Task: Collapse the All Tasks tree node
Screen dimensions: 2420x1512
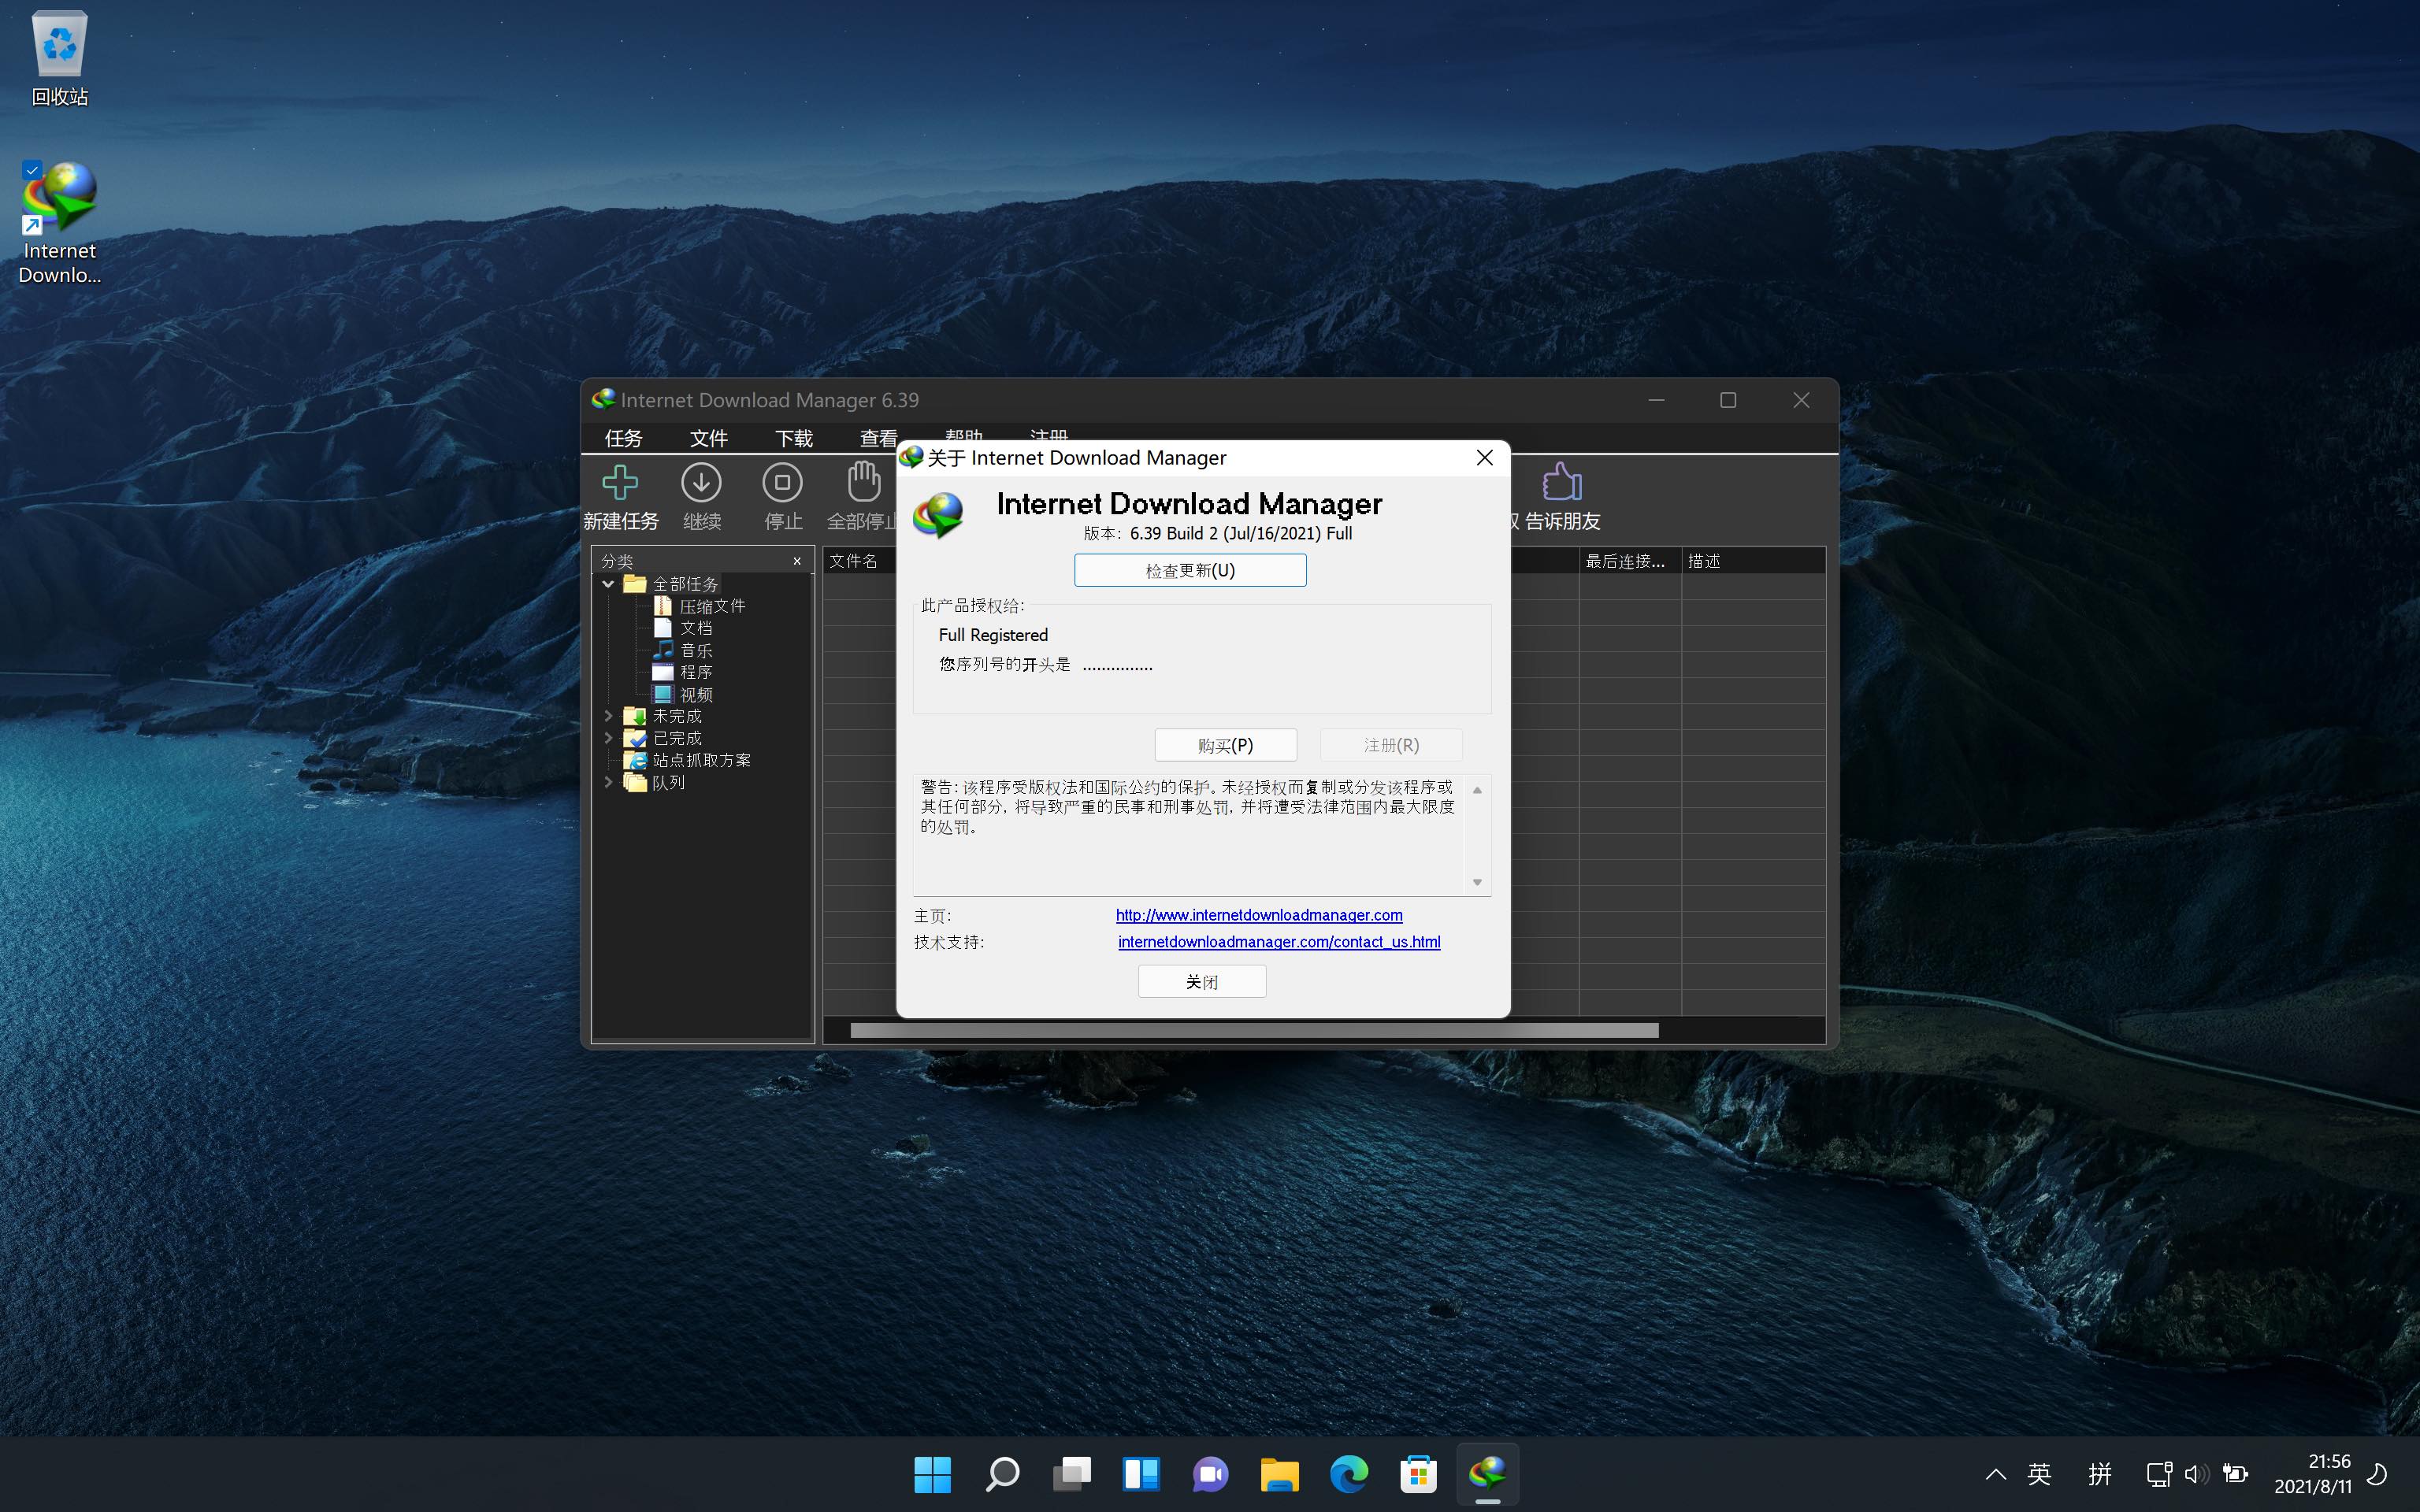Action: coord(608,584)
